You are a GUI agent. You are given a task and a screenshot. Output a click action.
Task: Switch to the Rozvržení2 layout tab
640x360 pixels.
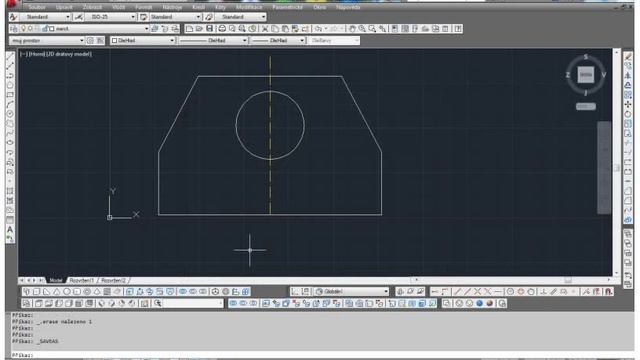point(113,280)
